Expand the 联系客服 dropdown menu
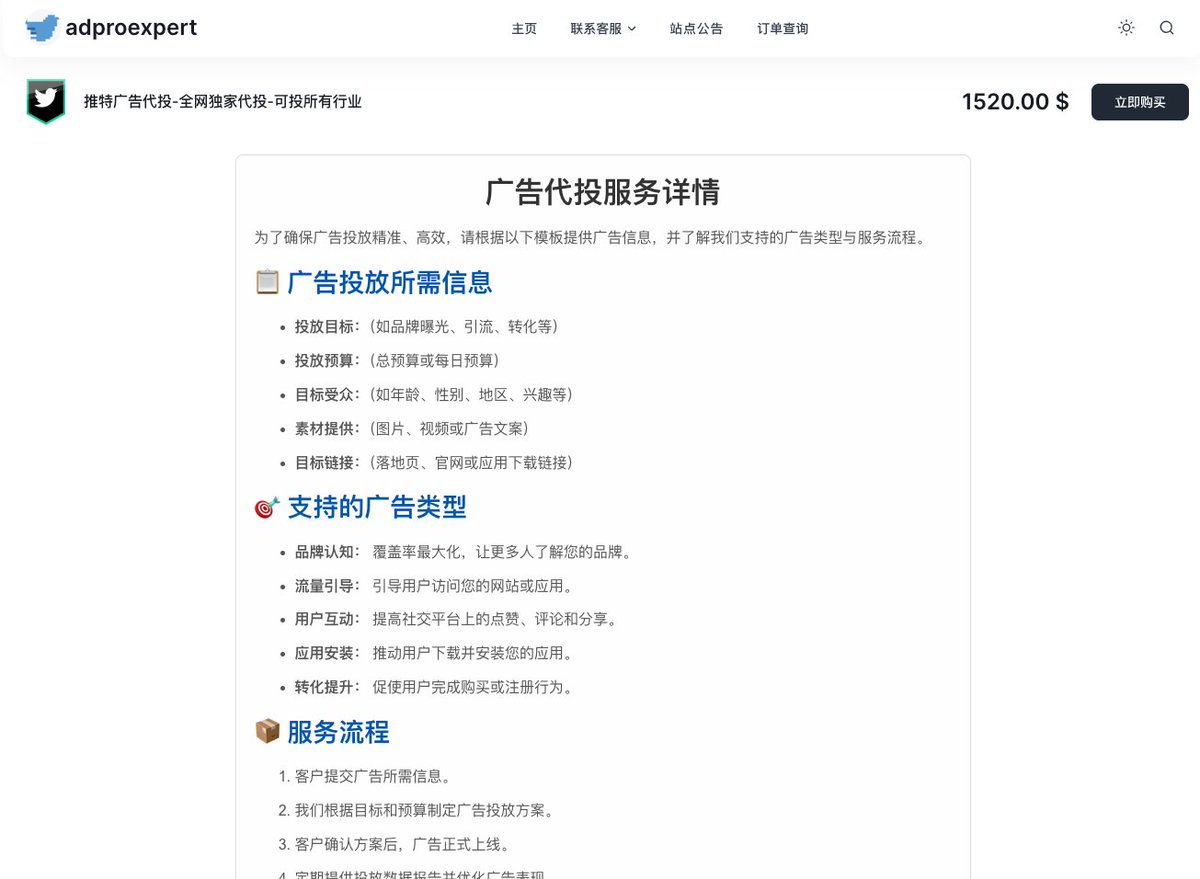 (x=603, y=29)
